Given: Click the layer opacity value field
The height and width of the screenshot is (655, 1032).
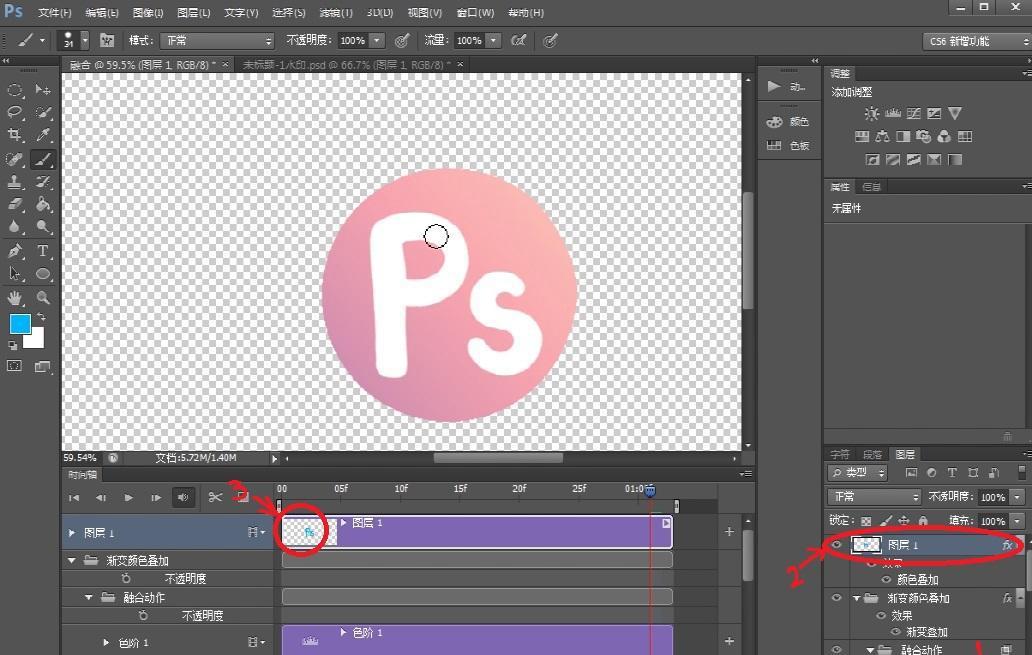Looking at the screenshot, I should pos(993,497).
